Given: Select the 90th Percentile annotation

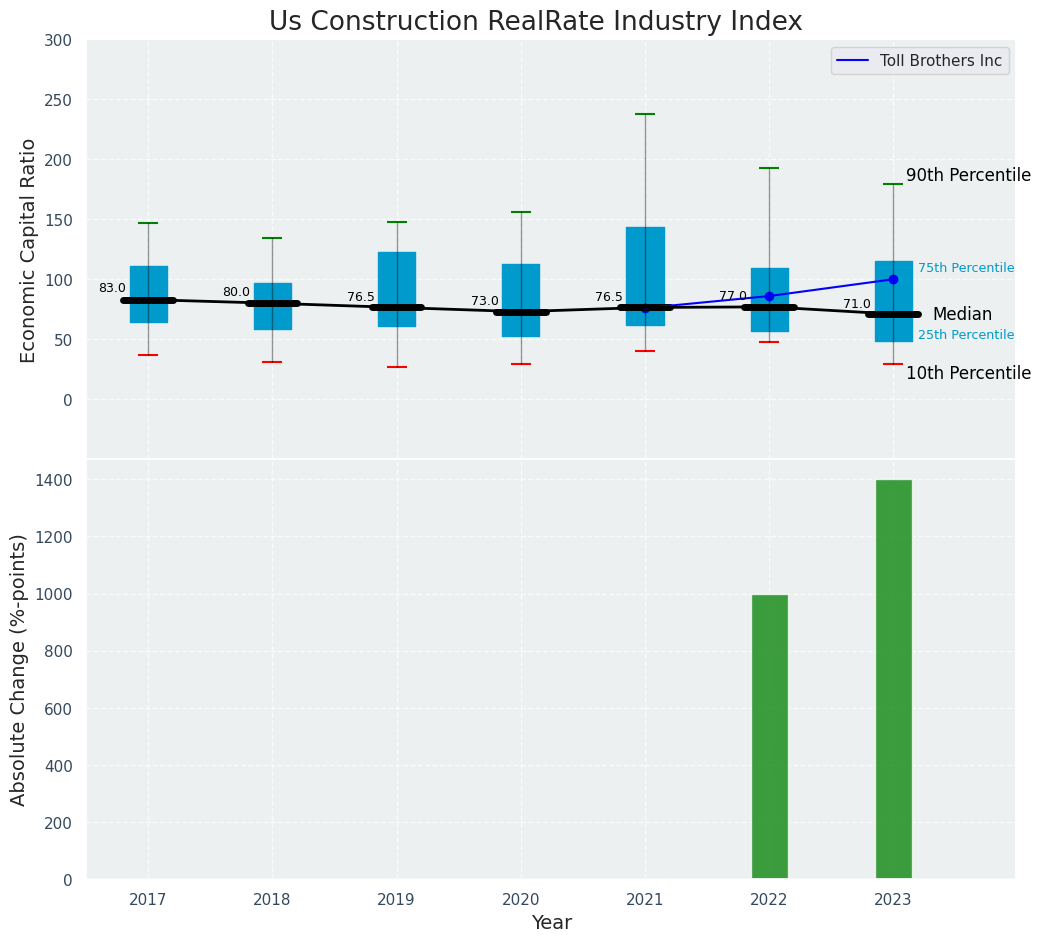Looking at the screenshot, I should point(967,176).
